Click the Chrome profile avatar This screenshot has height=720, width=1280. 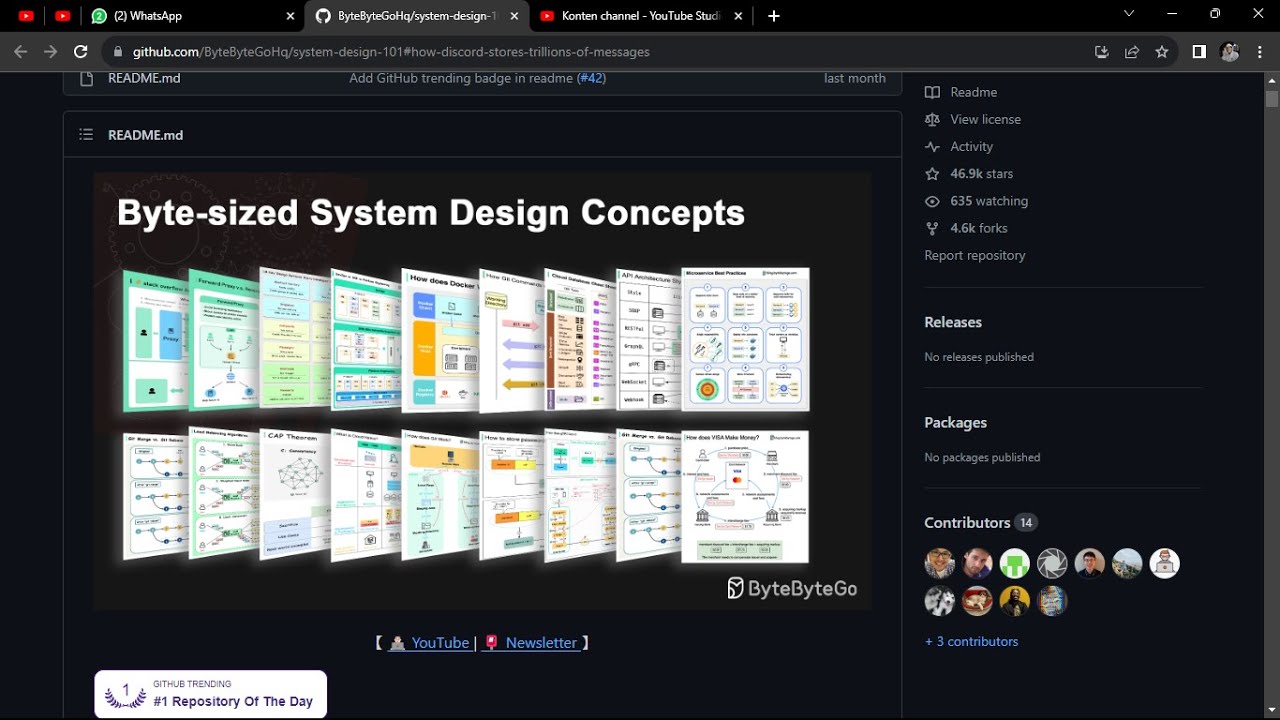click(x=1229, y=52)
